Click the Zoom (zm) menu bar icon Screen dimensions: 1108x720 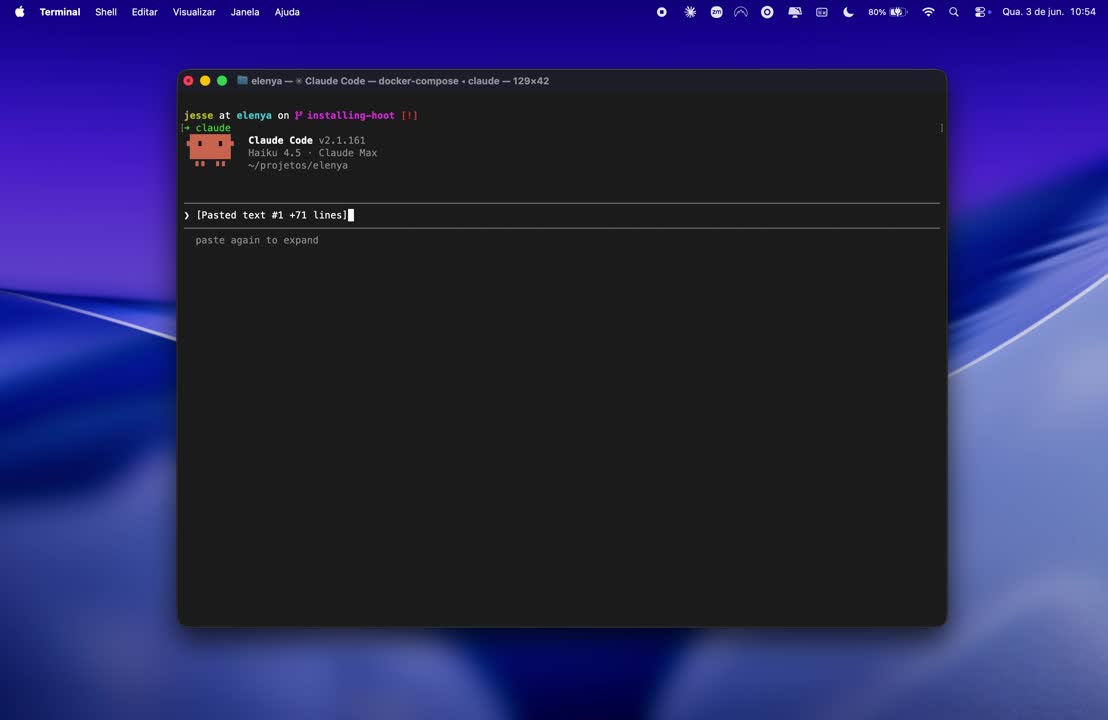716,12
